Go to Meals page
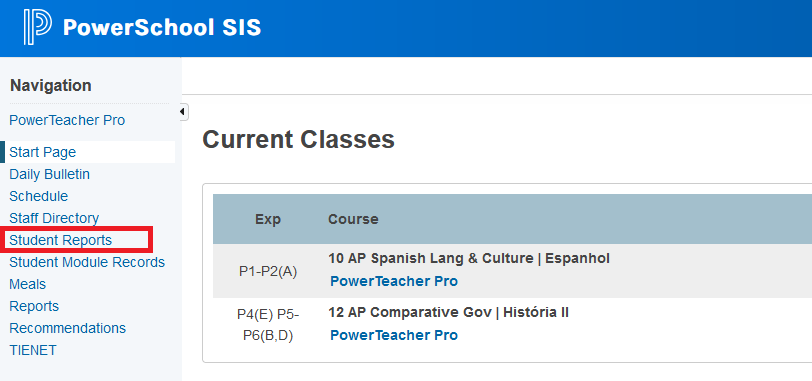 [27, 284]
